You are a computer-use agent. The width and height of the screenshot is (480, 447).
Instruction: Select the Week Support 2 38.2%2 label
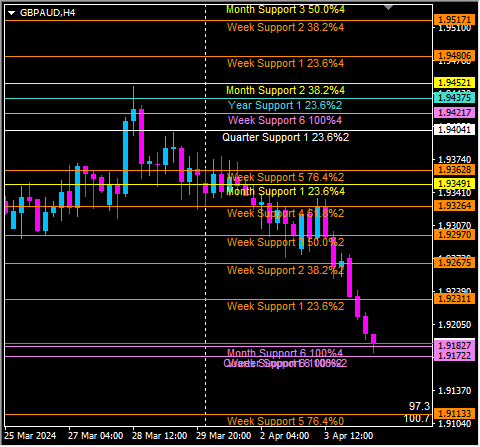[x=285, y=270]
